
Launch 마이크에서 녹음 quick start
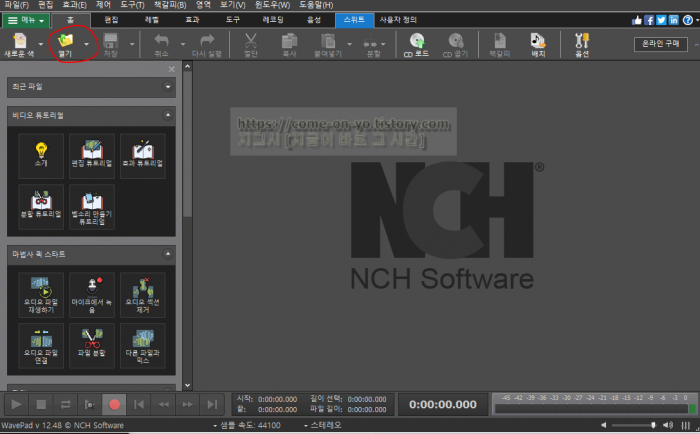pyautogui.click(x=93, y=294)
